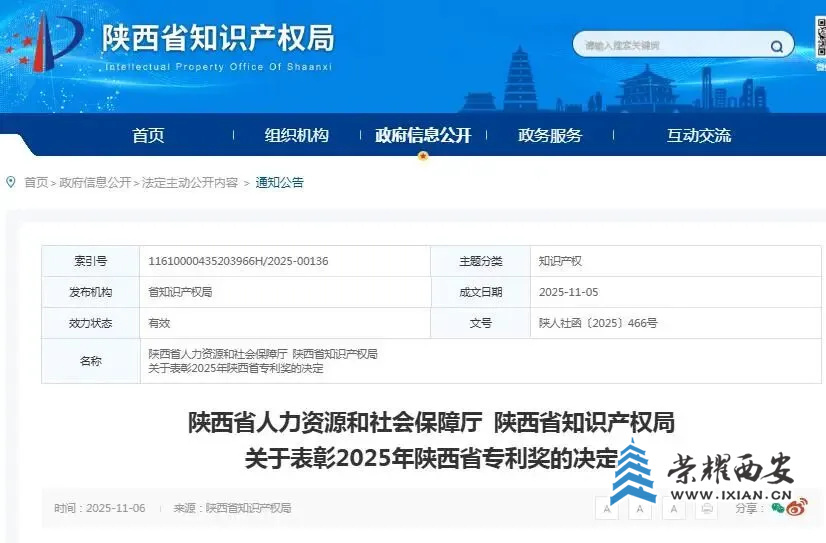Open the 互动交流 navigation menu
Image resolution: width=826 pixels, height=543 pixels.
pyautogui.click(x=699, y=136)
